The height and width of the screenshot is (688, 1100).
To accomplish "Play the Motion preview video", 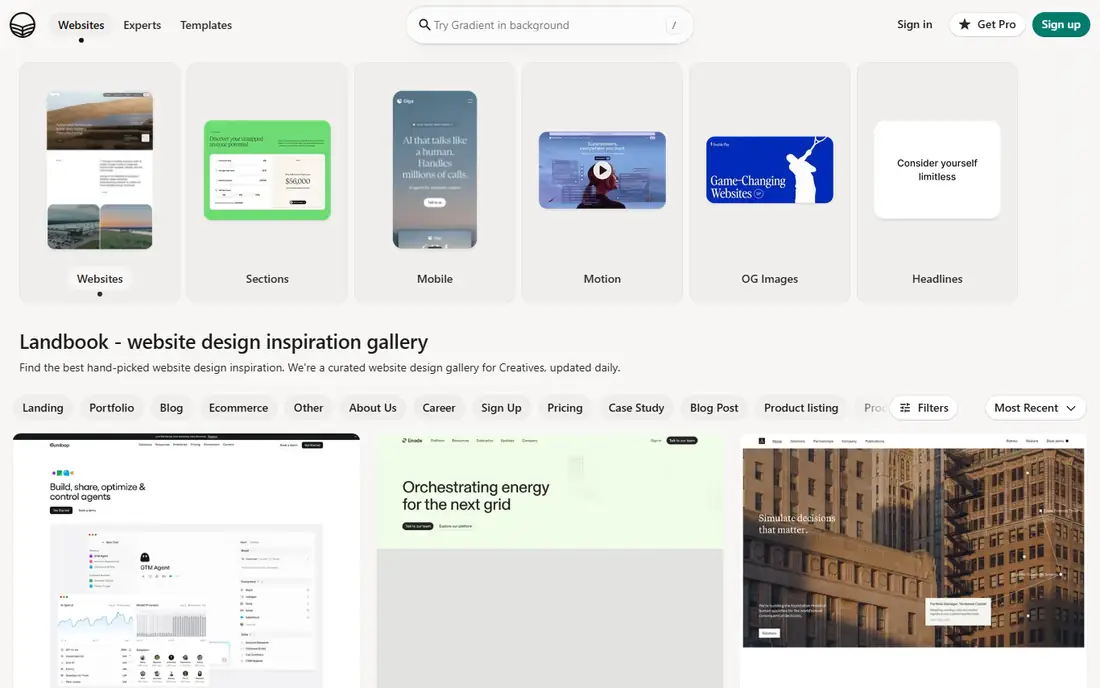I will coord(602,170).
